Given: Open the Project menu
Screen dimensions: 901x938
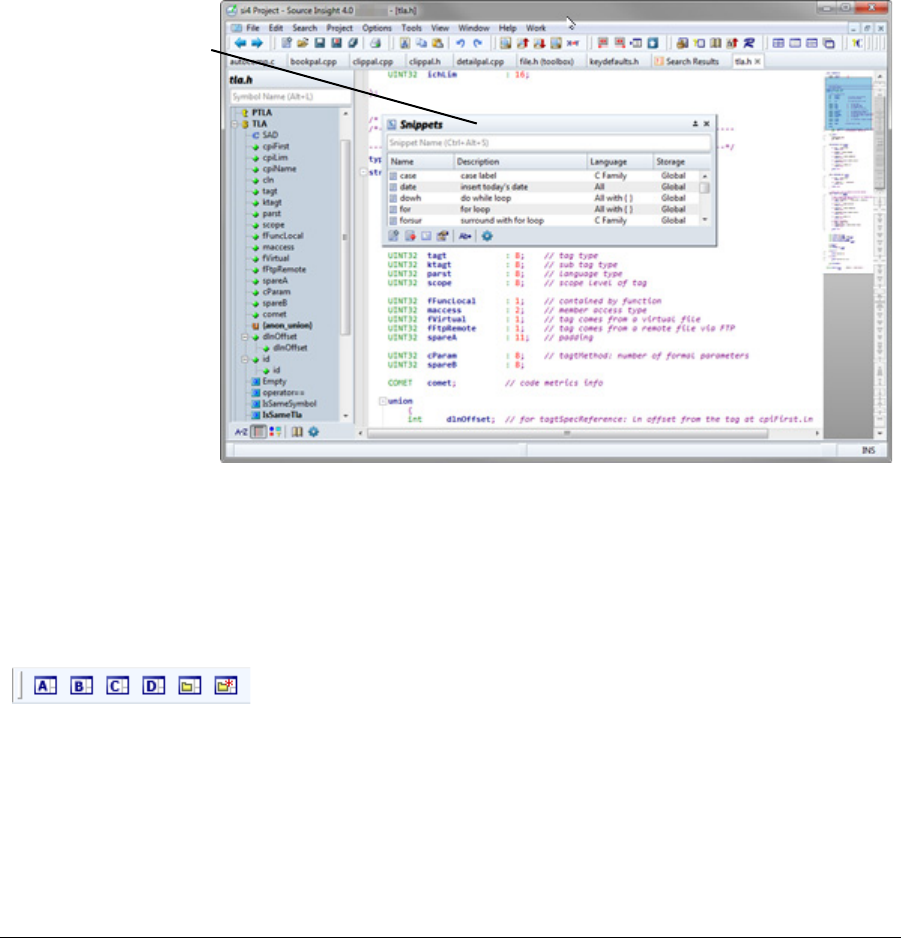Looking at the screenshot, I should point(339,28).
